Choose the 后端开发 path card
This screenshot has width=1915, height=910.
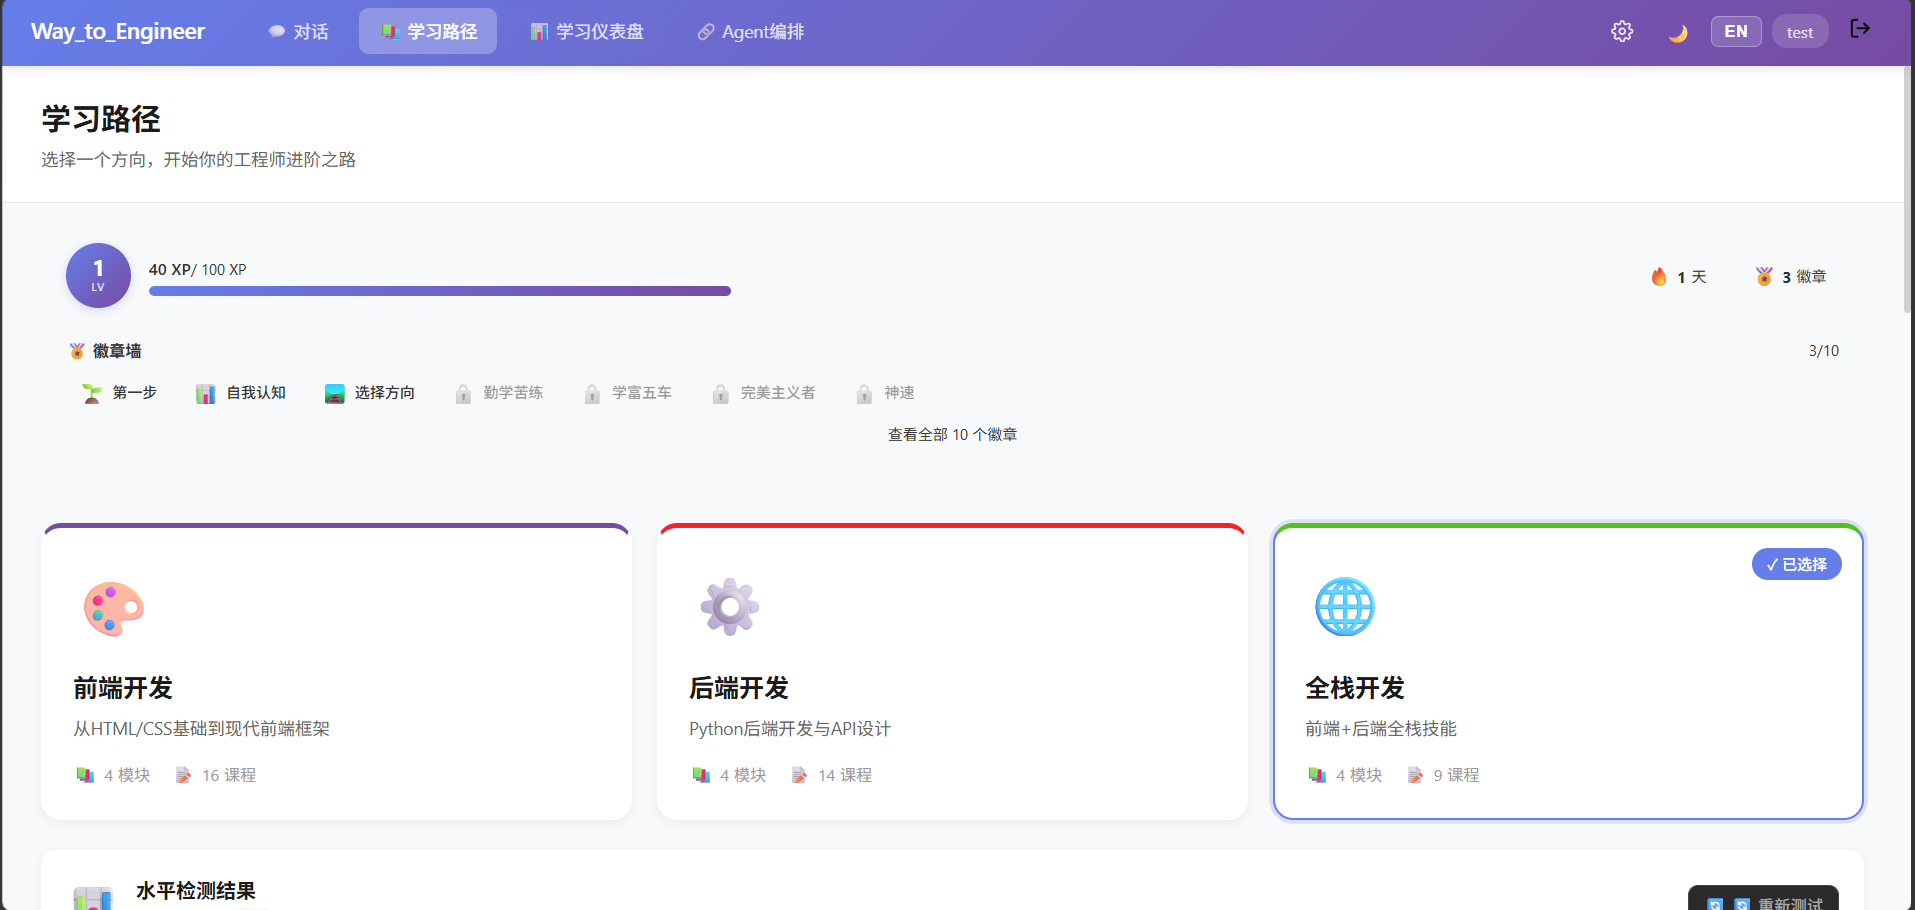952,672
